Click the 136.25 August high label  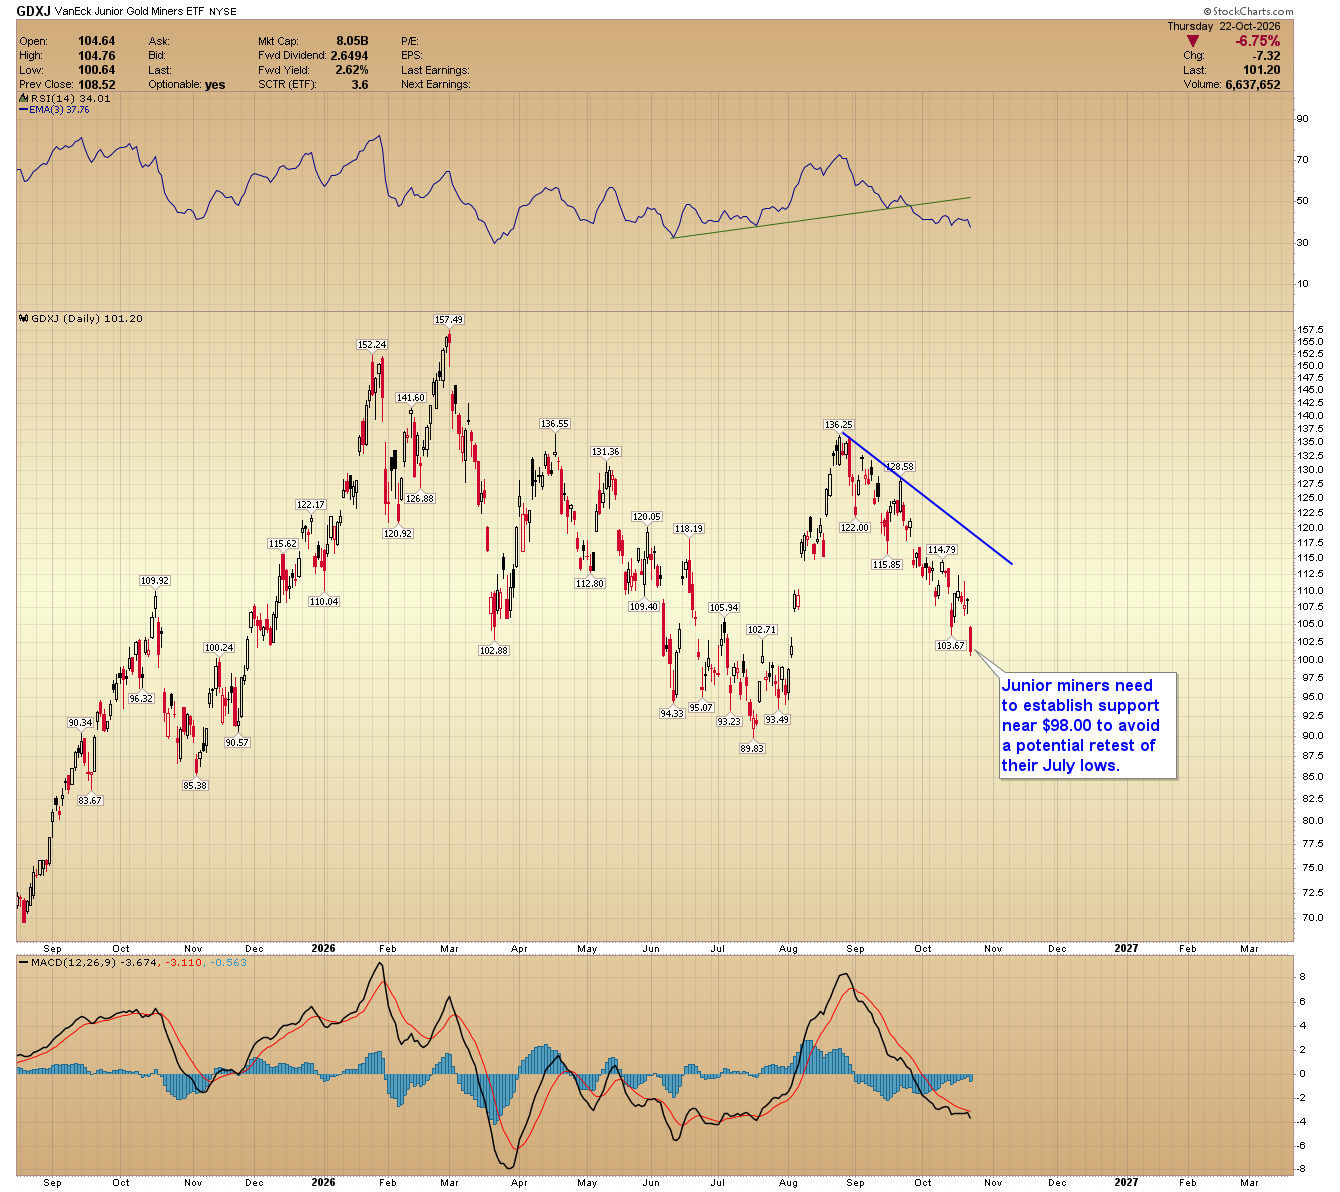(x=838, y=425)
